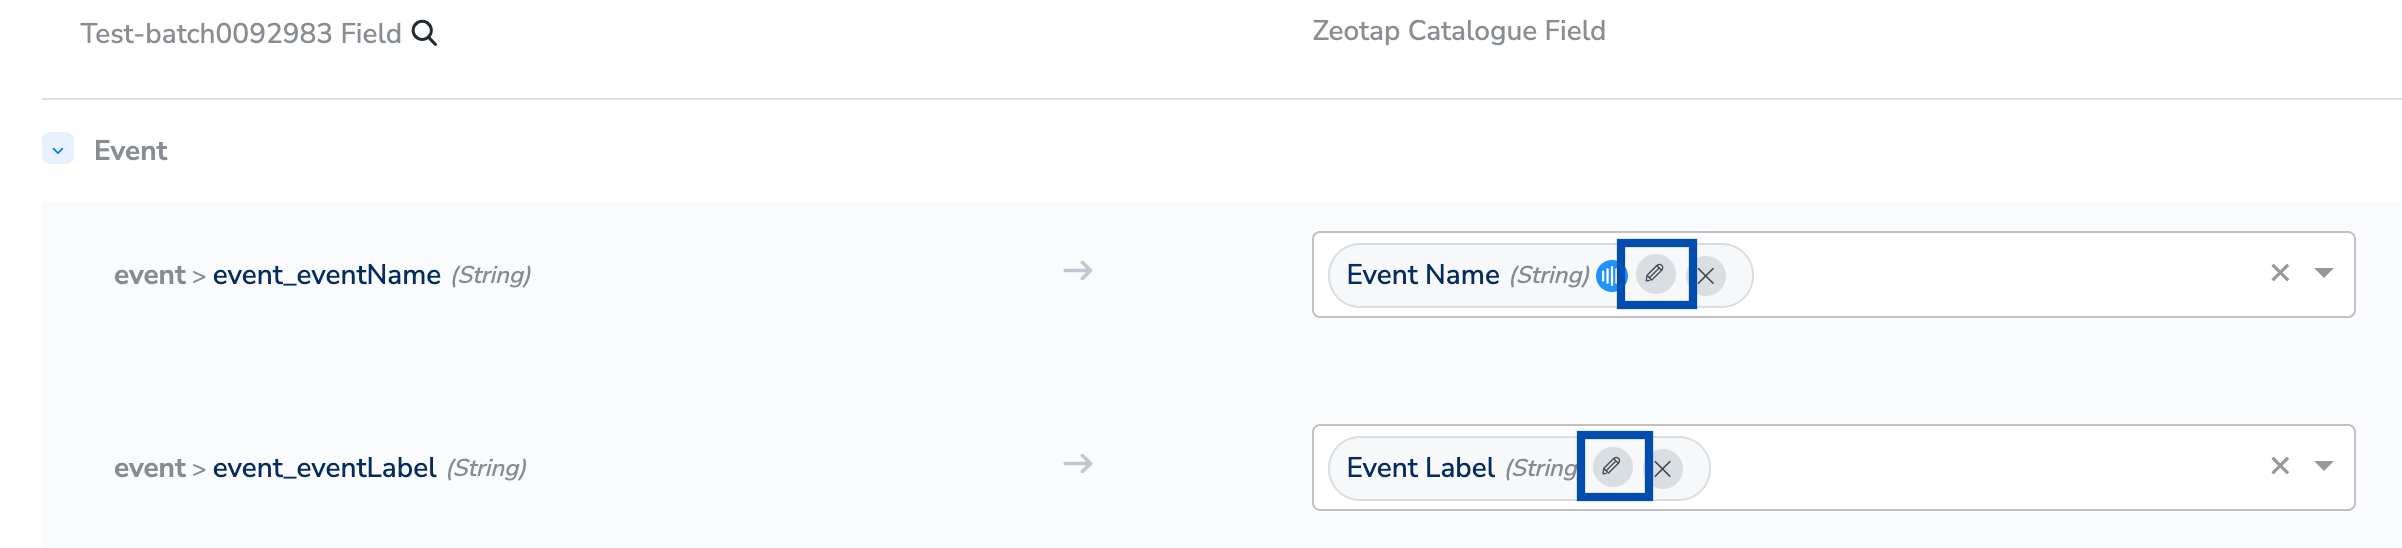This screenshot has width=2402, height=548.
Task: Click the arrow next to event_eventName row
Action: point(1077,271)
